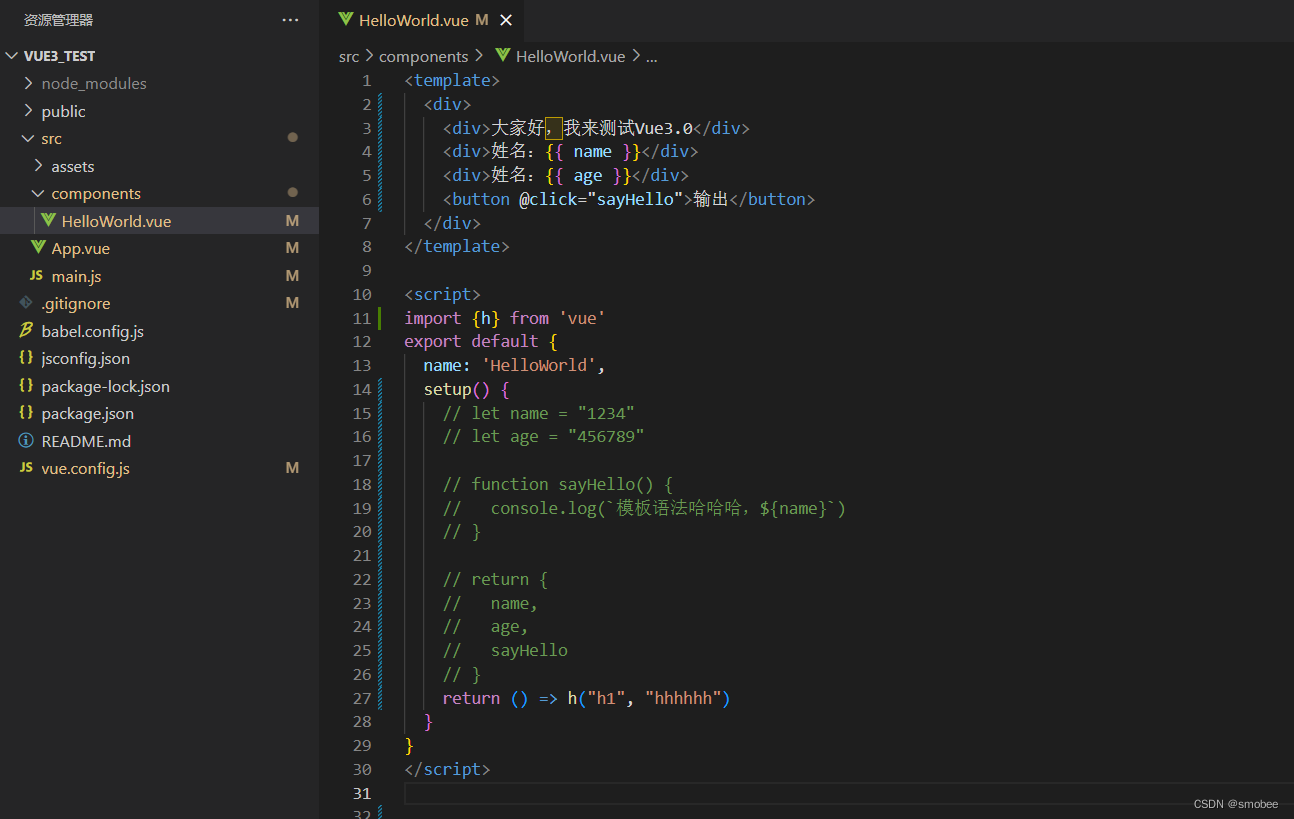Click the '资源管理器' explorer panel title
The width and height of the screenshot is (1294, 819).
tap(58, 20)
